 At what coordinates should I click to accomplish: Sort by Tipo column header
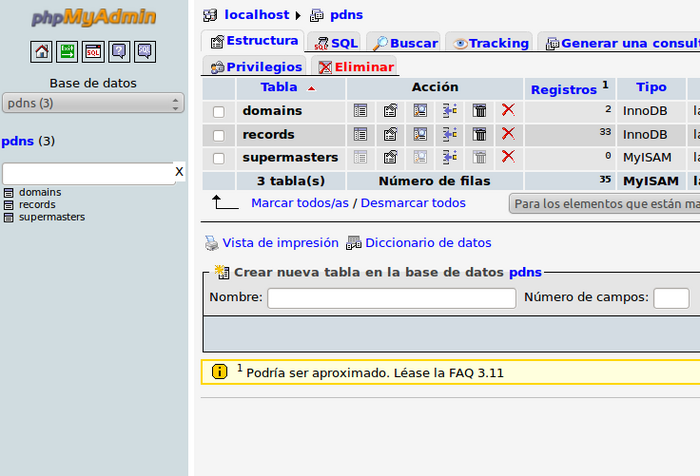point(651,87)
